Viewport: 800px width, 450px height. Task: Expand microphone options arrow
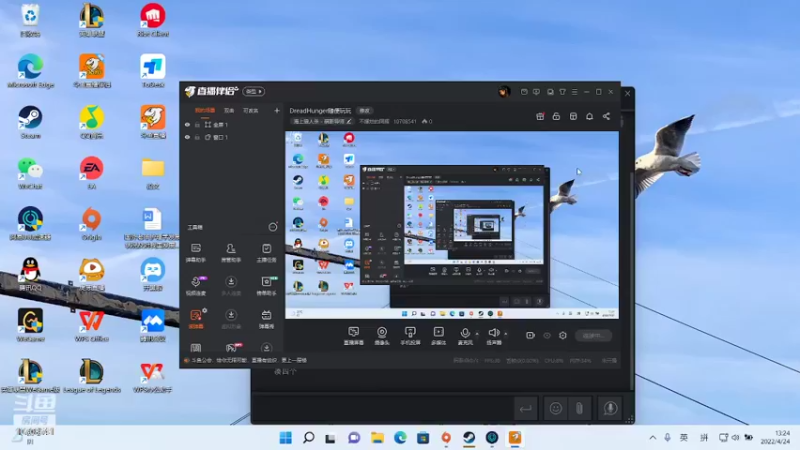[x=477, y=334]
